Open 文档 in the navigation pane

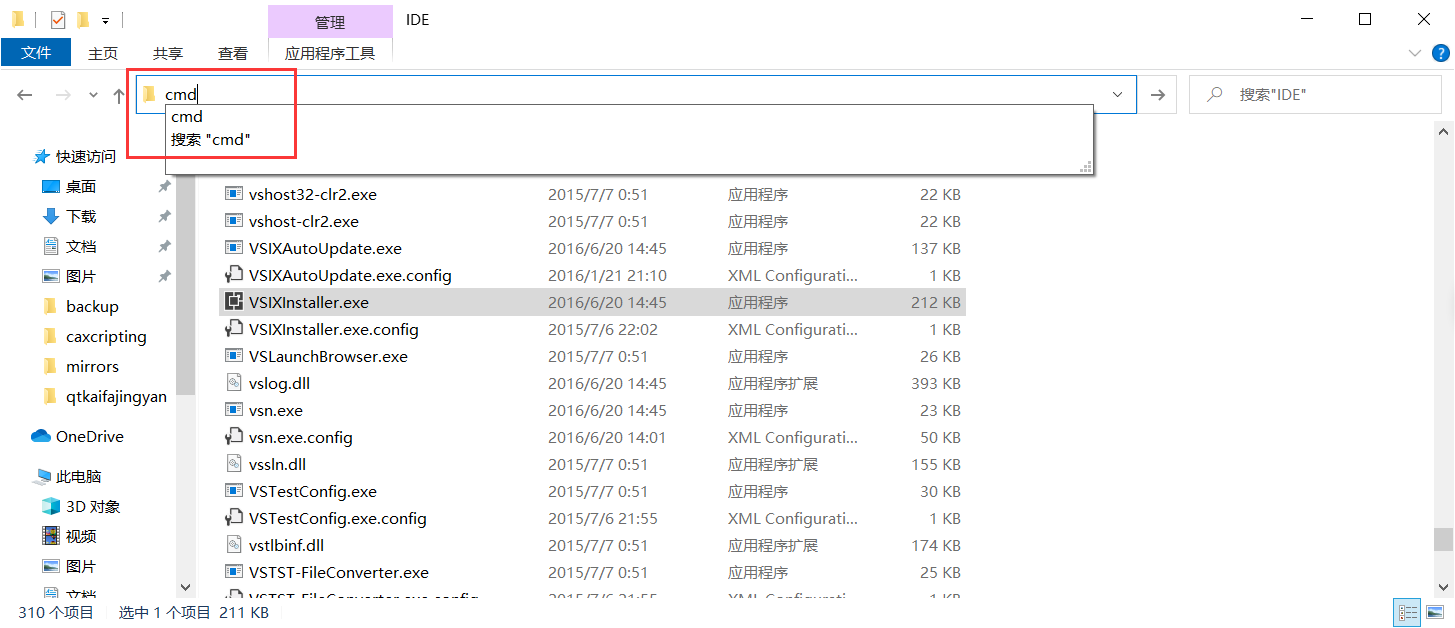pyautogui.click(x=81, y=247)
